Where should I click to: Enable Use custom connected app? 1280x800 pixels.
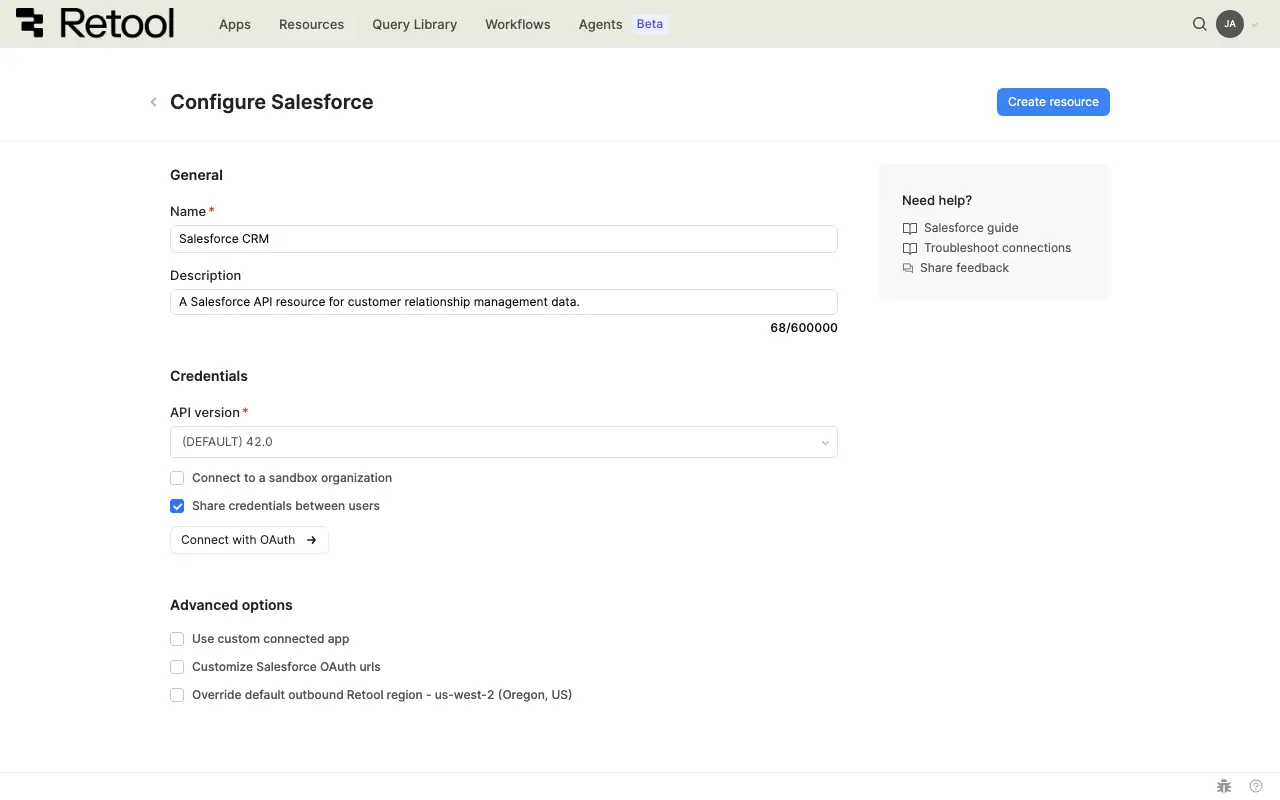point(177,639)
